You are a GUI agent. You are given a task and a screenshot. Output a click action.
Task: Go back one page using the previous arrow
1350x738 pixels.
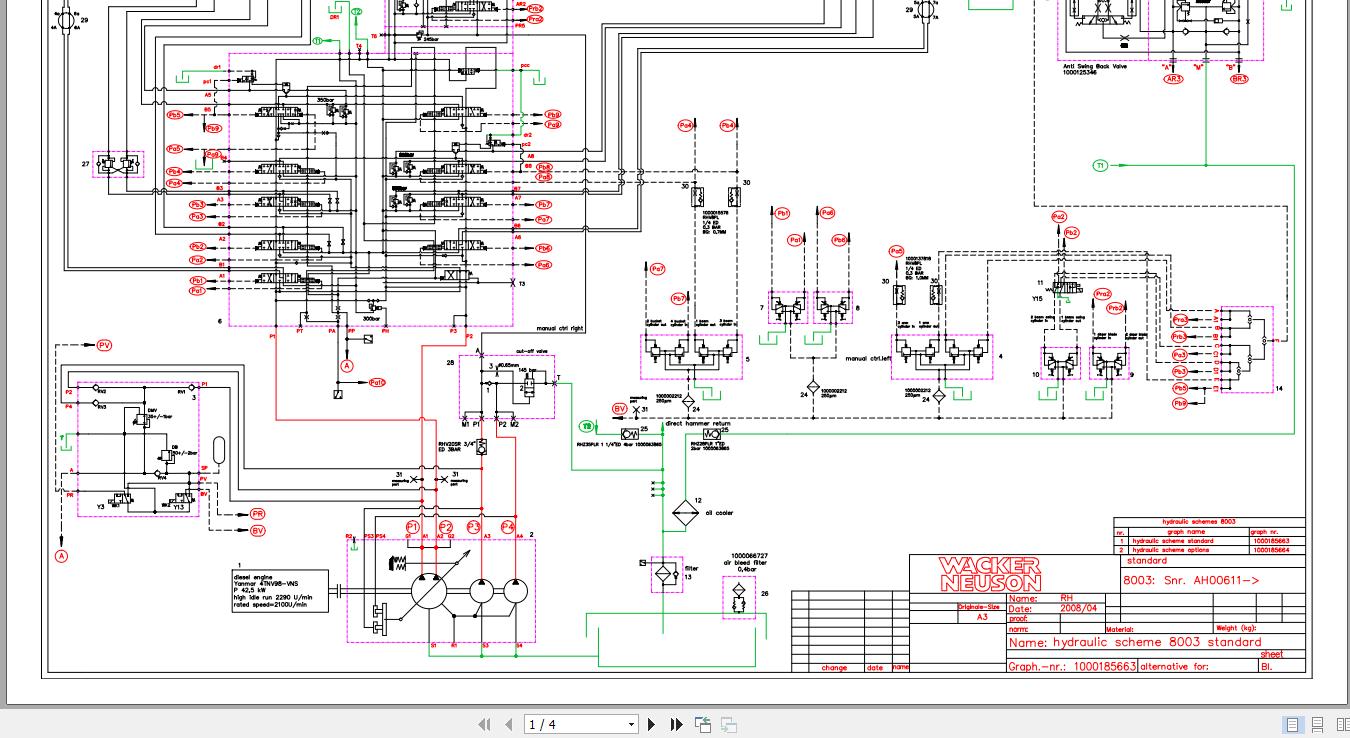pyautogui.click(x=509, y=724)
